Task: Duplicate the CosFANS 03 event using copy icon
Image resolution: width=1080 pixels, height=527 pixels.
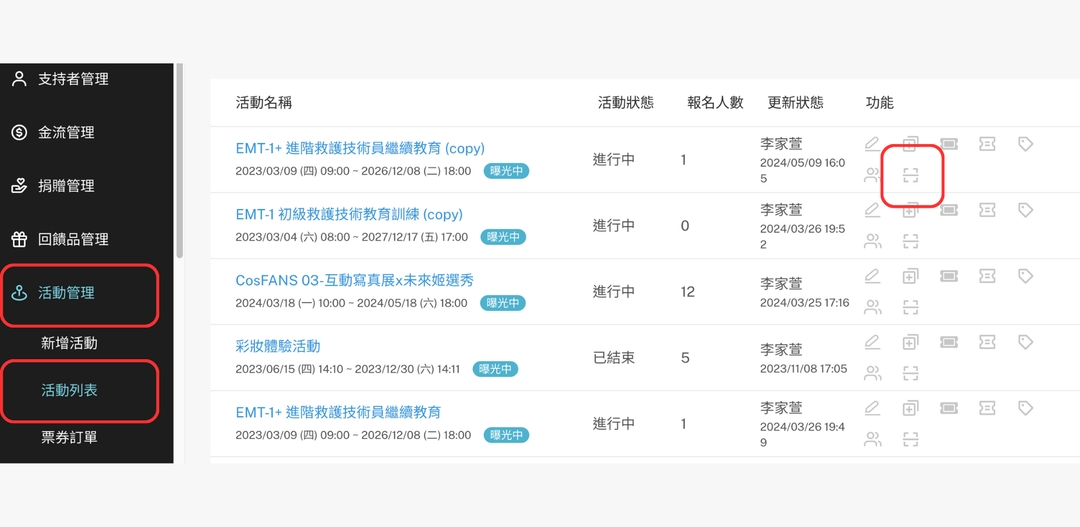Action: (x=910, y=276)
